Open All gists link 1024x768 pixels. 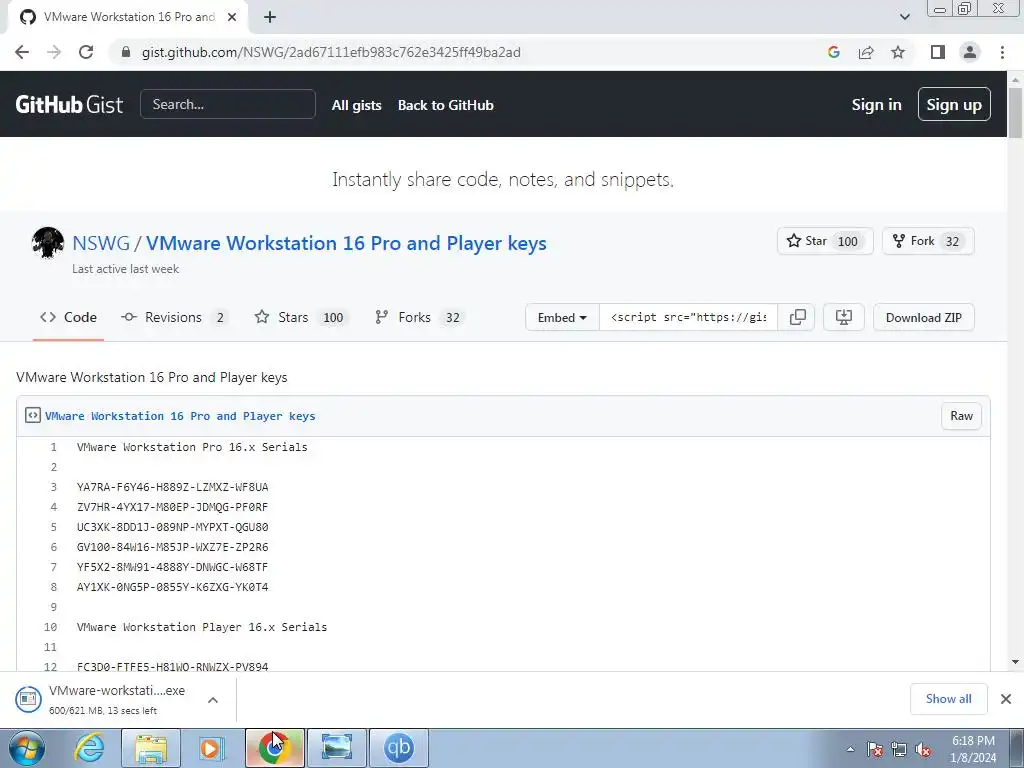357,105
